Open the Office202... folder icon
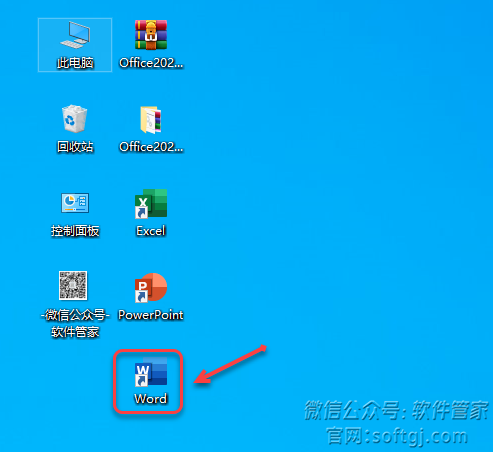Viewport: 493px width, 452px height. pyautogui.click(x=151, y=120)
